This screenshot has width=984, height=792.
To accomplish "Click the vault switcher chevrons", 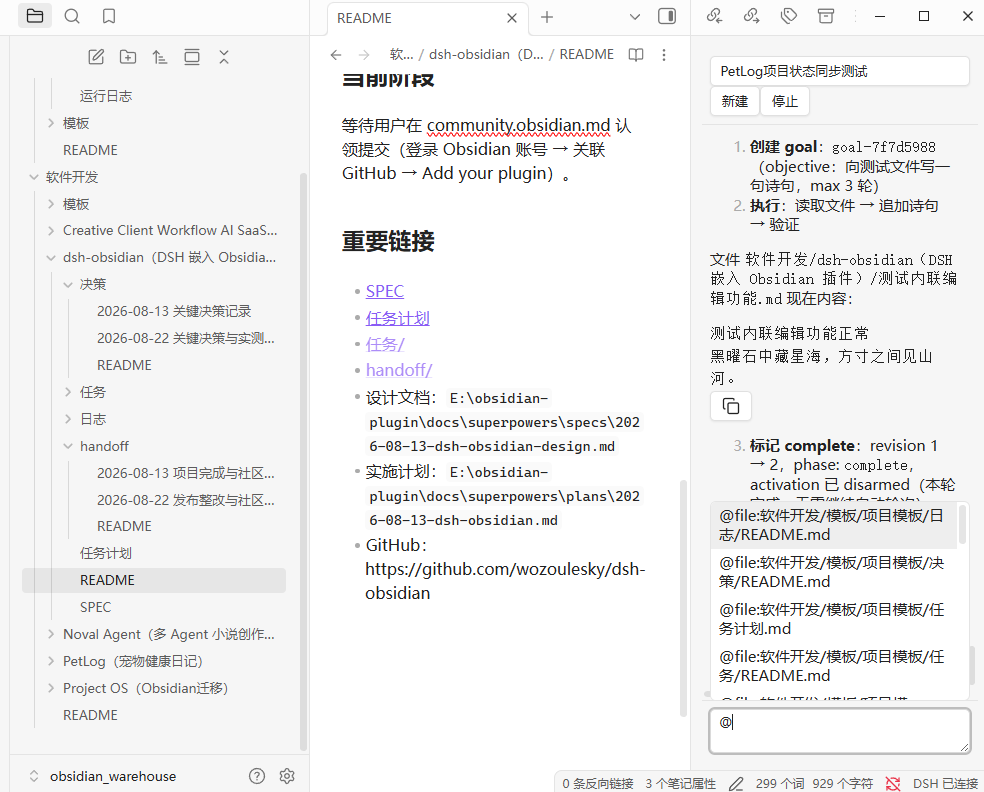I will click(x=34, y=776).
